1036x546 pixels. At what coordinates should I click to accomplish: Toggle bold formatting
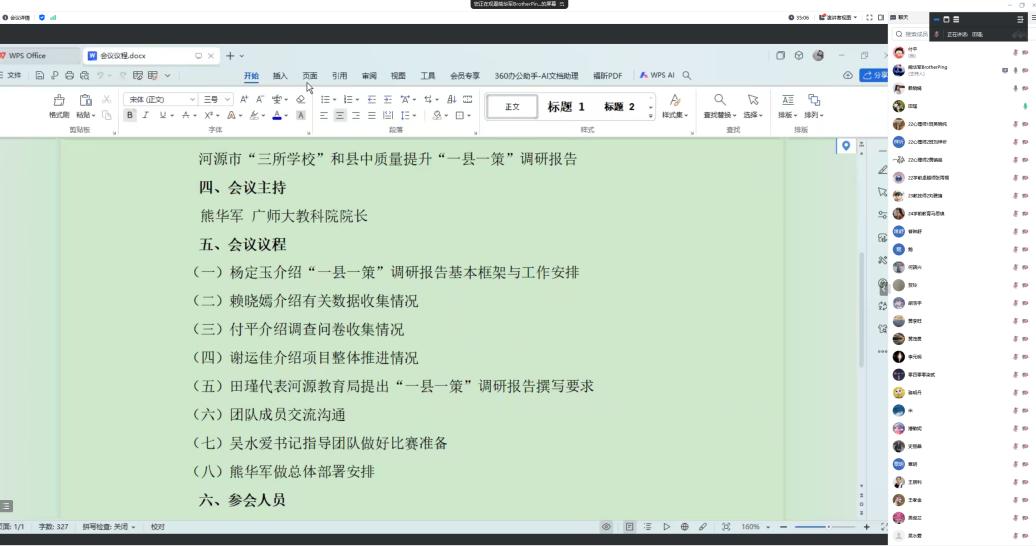point(129,116)
